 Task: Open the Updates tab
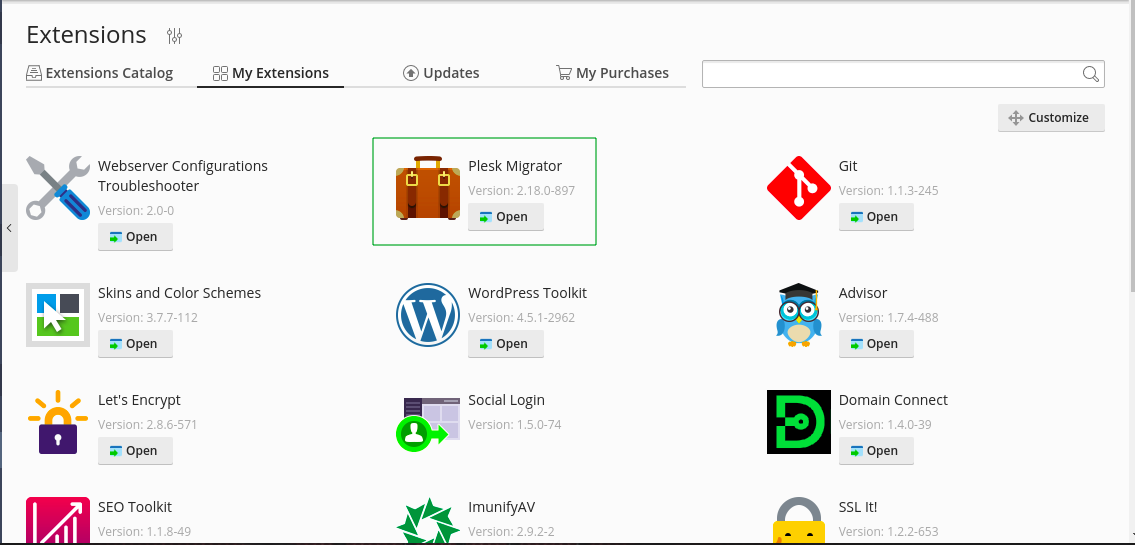442,73
